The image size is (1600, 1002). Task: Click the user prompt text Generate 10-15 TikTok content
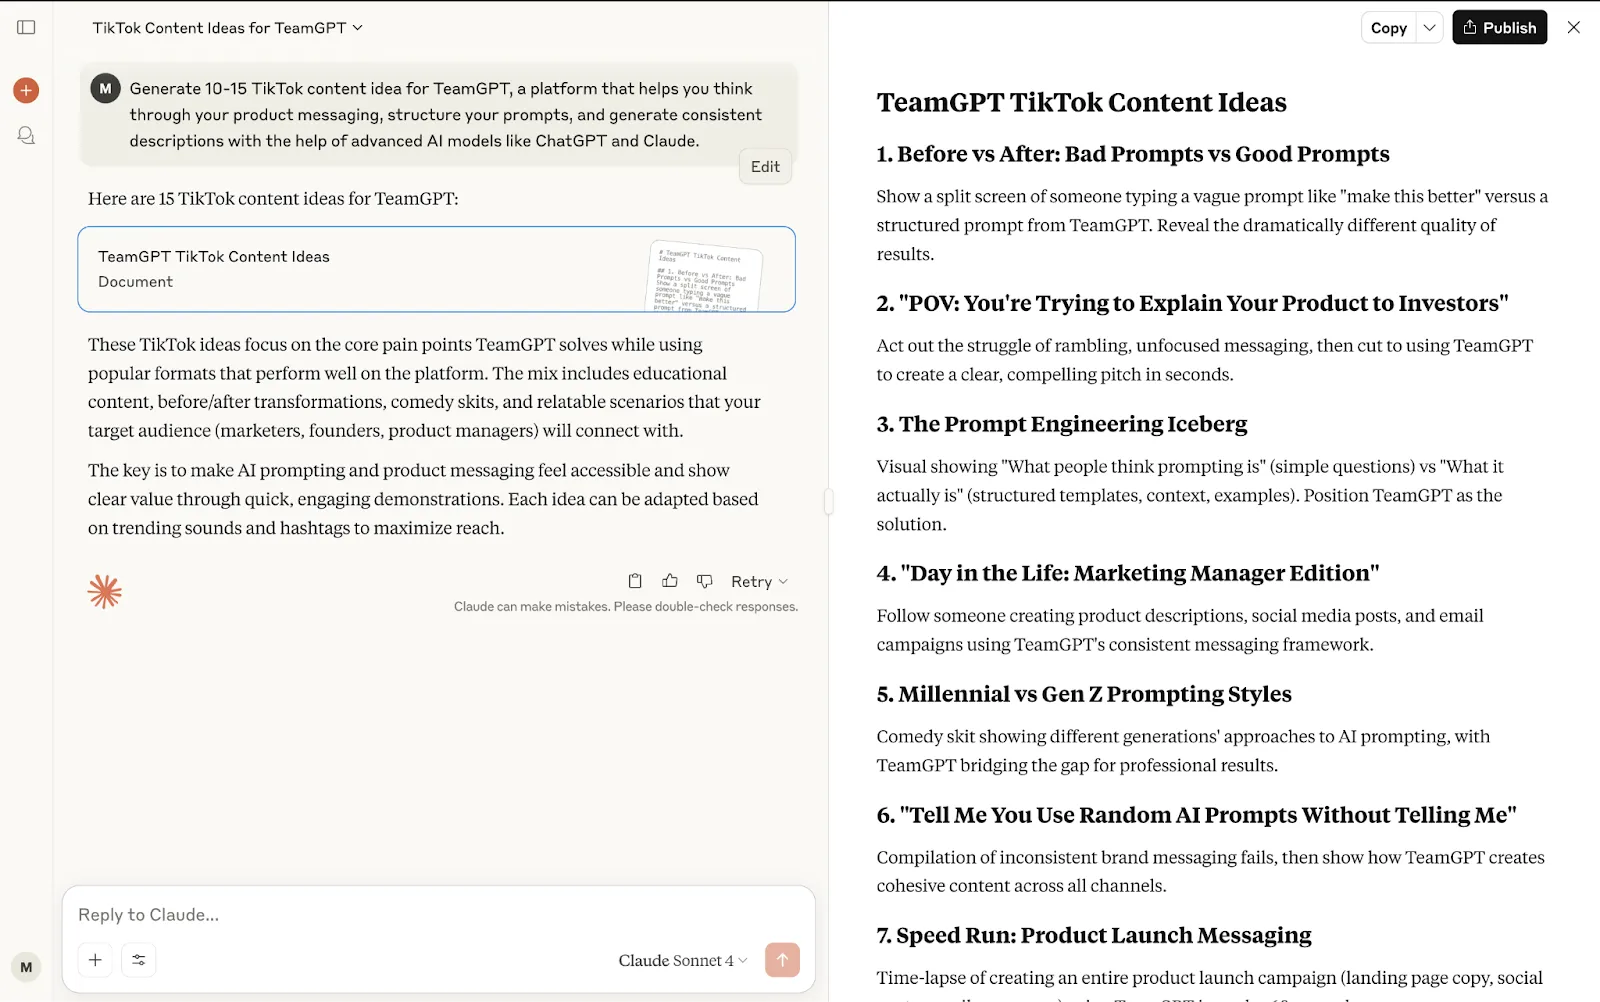click(x=445, y=115)
